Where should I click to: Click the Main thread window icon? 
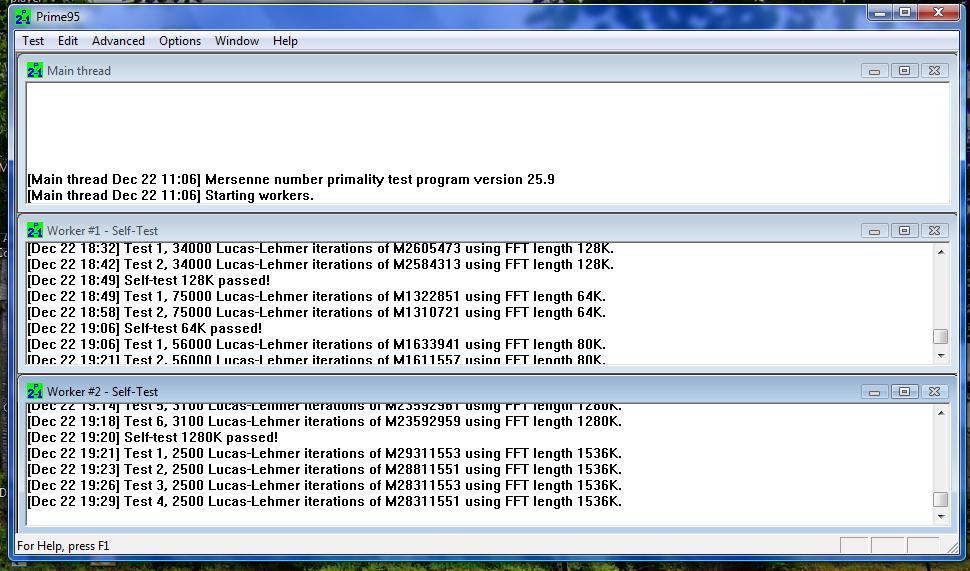pos(35,71)
